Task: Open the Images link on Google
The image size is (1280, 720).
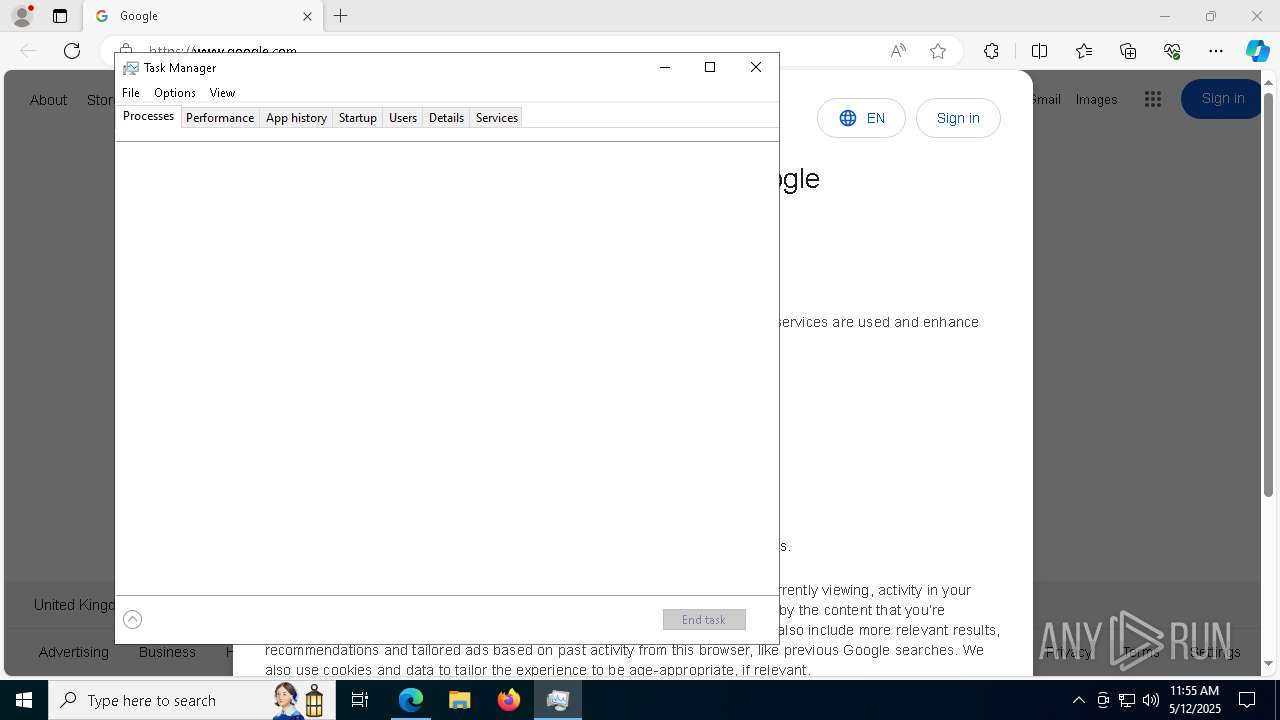Action: pos(1096,99)
